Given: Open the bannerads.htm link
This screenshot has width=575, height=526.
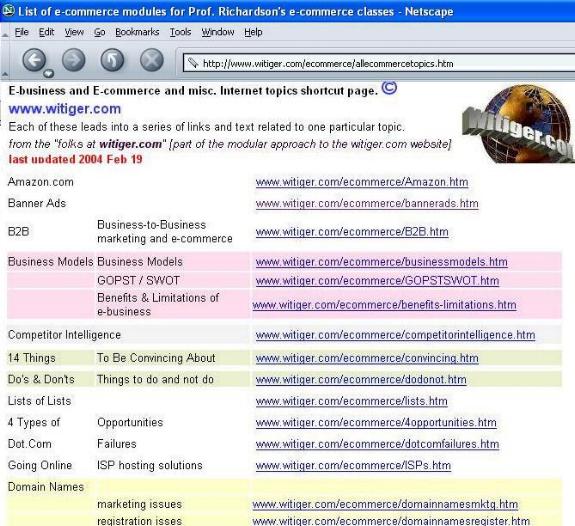Looking at the screenshot, I should pos(367,204).
